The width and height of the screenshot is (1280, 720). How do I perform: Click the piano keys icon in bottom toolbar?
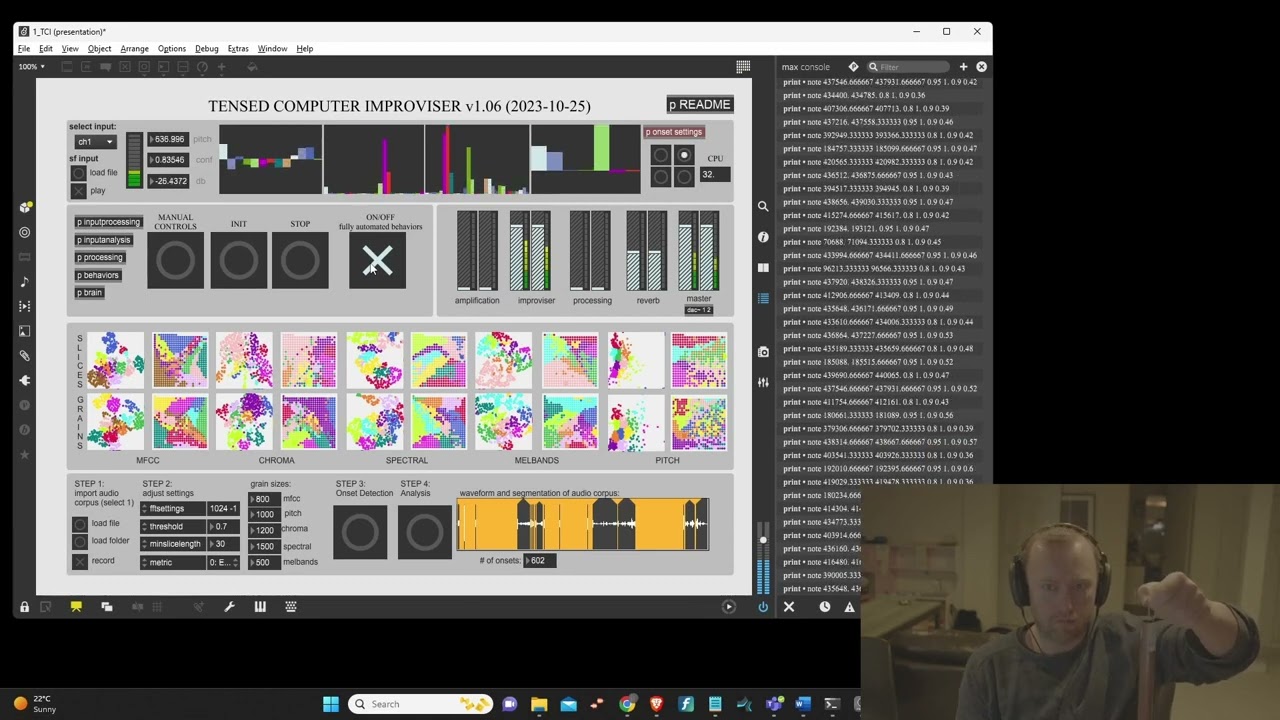click(260, 606)
